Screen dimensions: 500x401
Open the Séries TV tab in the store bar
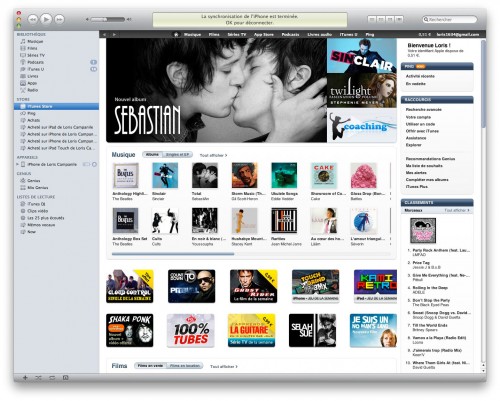click(x=237, y=34)
